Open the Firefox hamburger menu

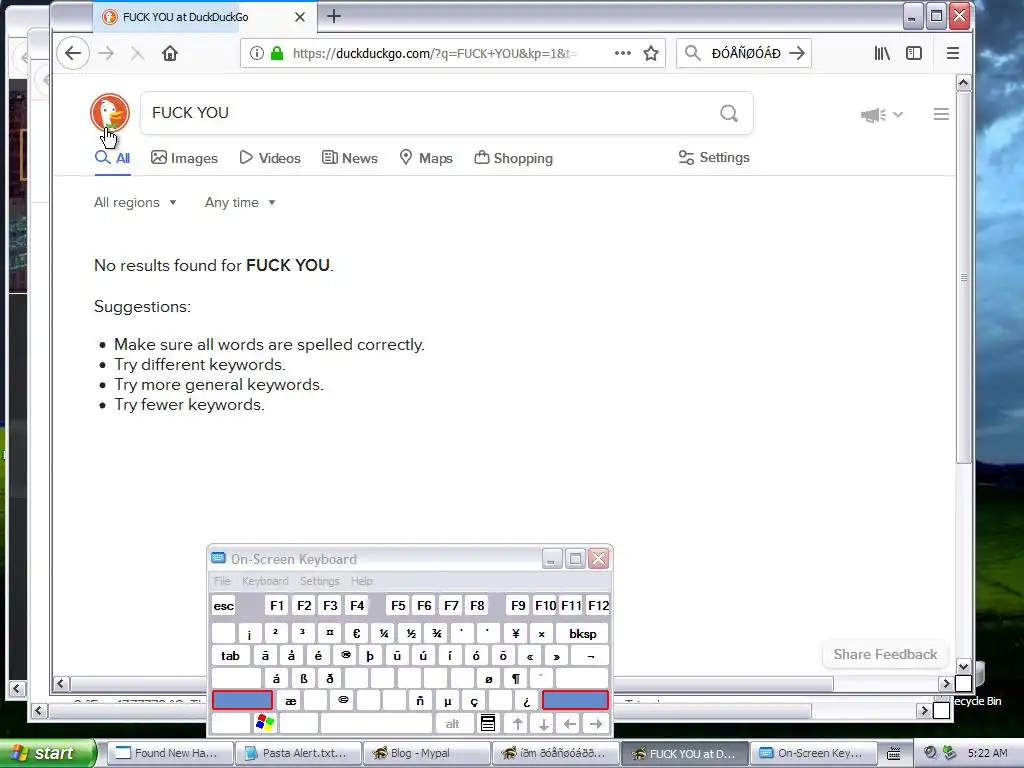click(x=953, y=54)
